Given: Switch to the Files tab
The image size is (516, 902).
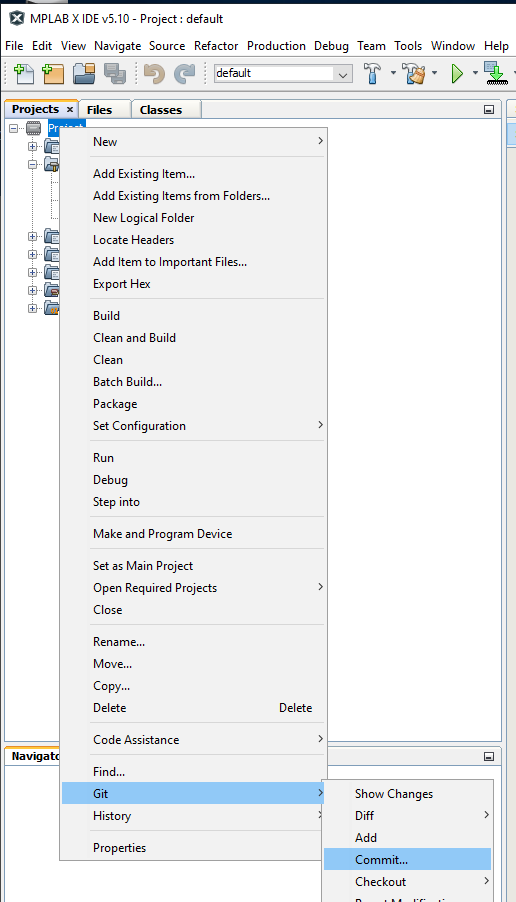Looking at the screenshot, I should pos(100,110).
